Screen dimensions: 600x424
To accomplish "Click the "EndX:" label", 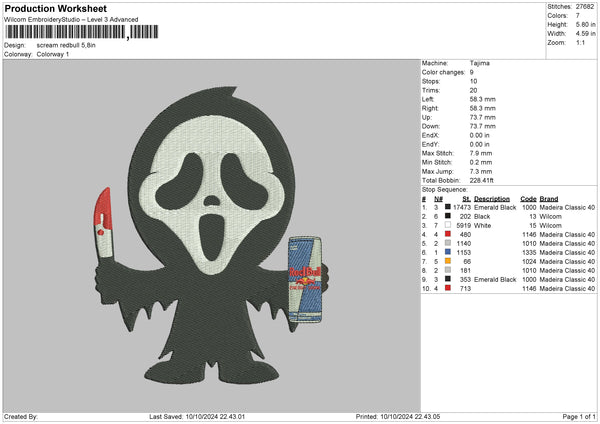I will pyautogui.click(x=430, y=135).
